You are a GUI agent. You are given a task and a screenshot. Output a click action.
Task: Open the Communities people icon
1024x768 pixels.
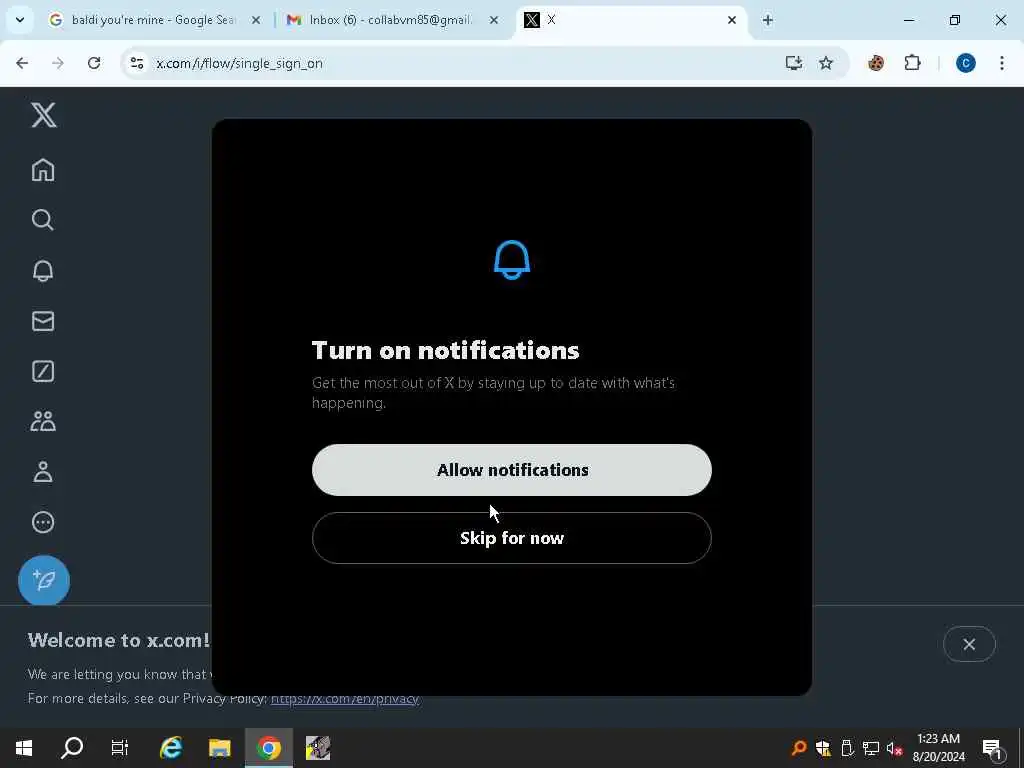(43, 421)
